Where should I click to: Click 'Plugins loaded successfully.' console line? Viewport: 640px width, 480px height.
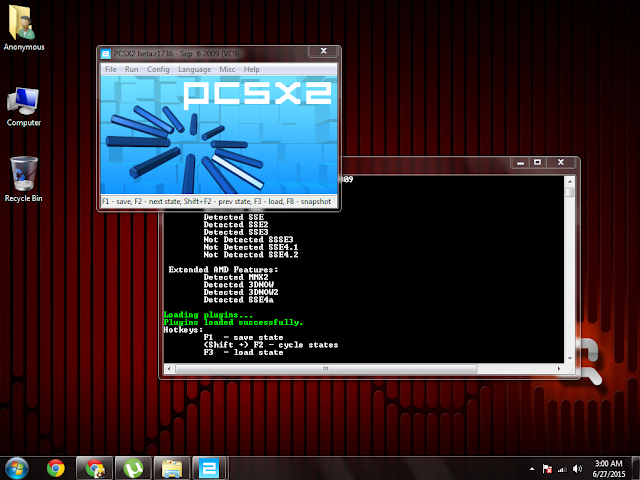pyautogui.click(x=233, y=322)
